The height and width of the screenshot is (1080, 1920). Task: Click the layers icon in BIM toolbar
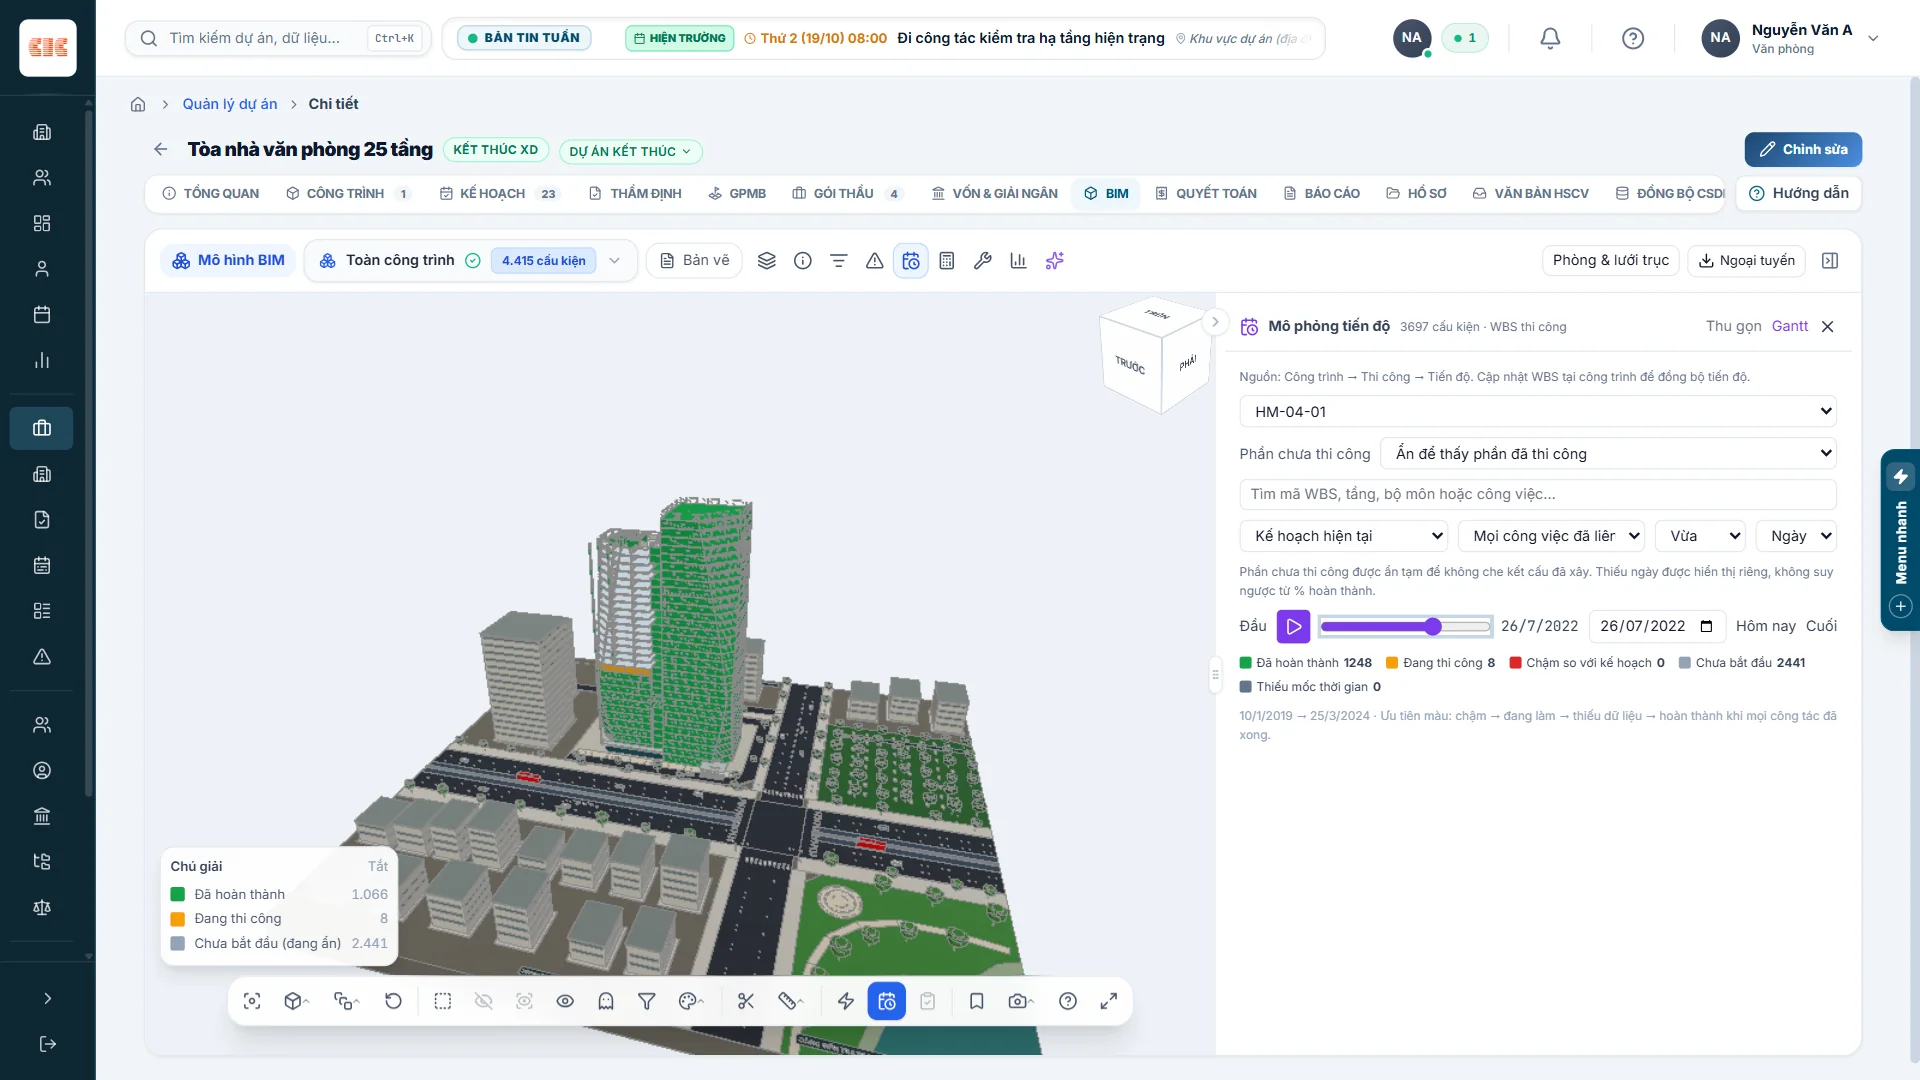[766, 261]
